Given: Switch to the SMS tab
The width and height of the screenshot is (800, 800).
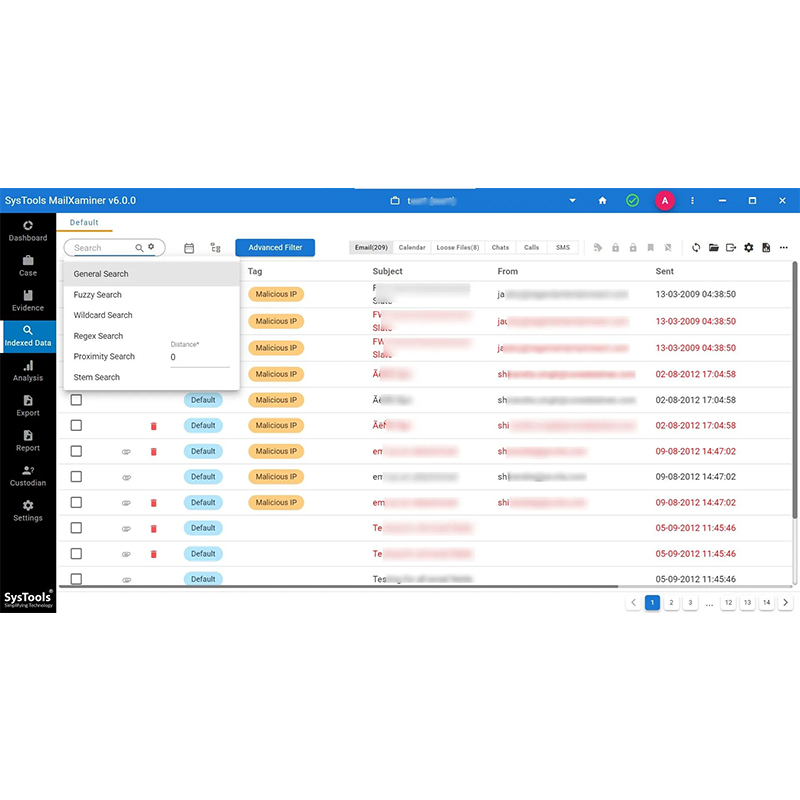Looking at the screenshot, I should tap(563, 247).
